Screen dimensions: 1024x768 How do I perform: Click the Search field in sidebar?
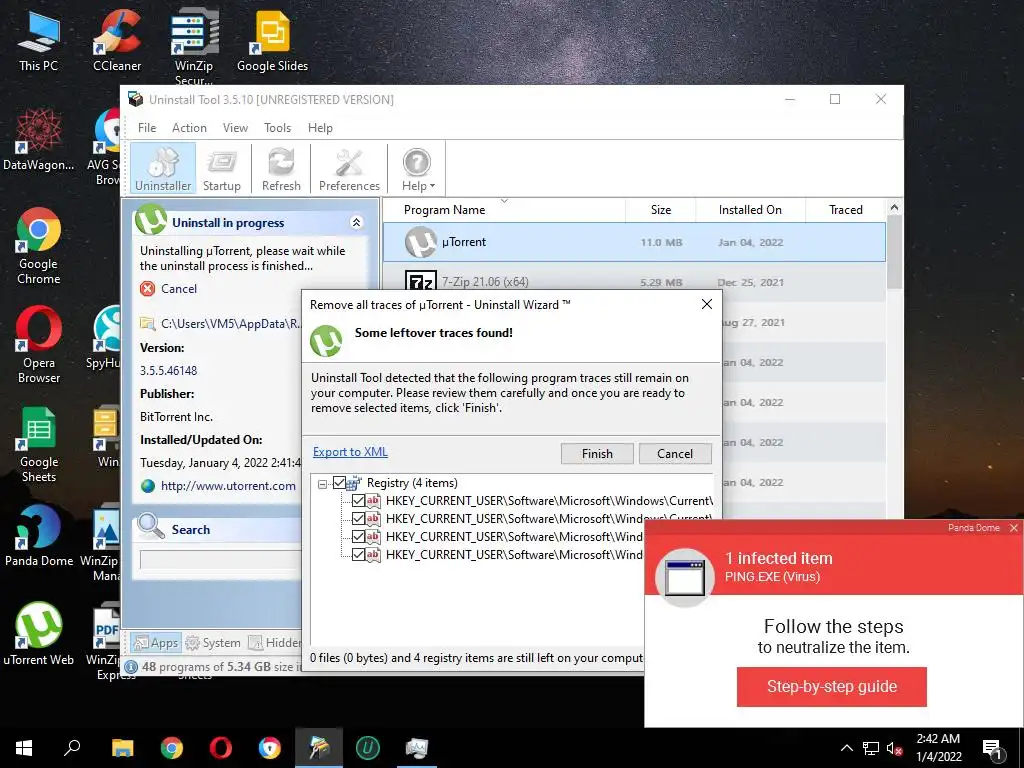(x=220, y=560)
